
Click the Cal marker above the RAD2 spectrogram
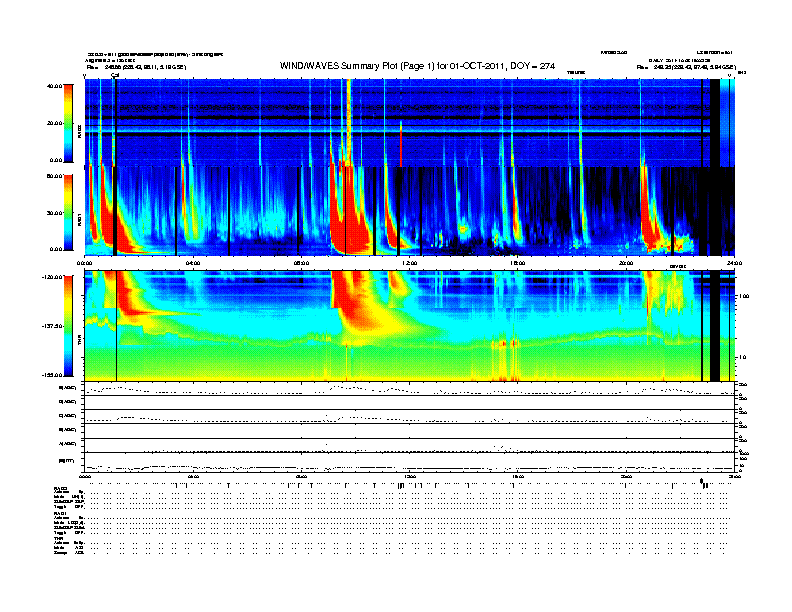(115, 75)
